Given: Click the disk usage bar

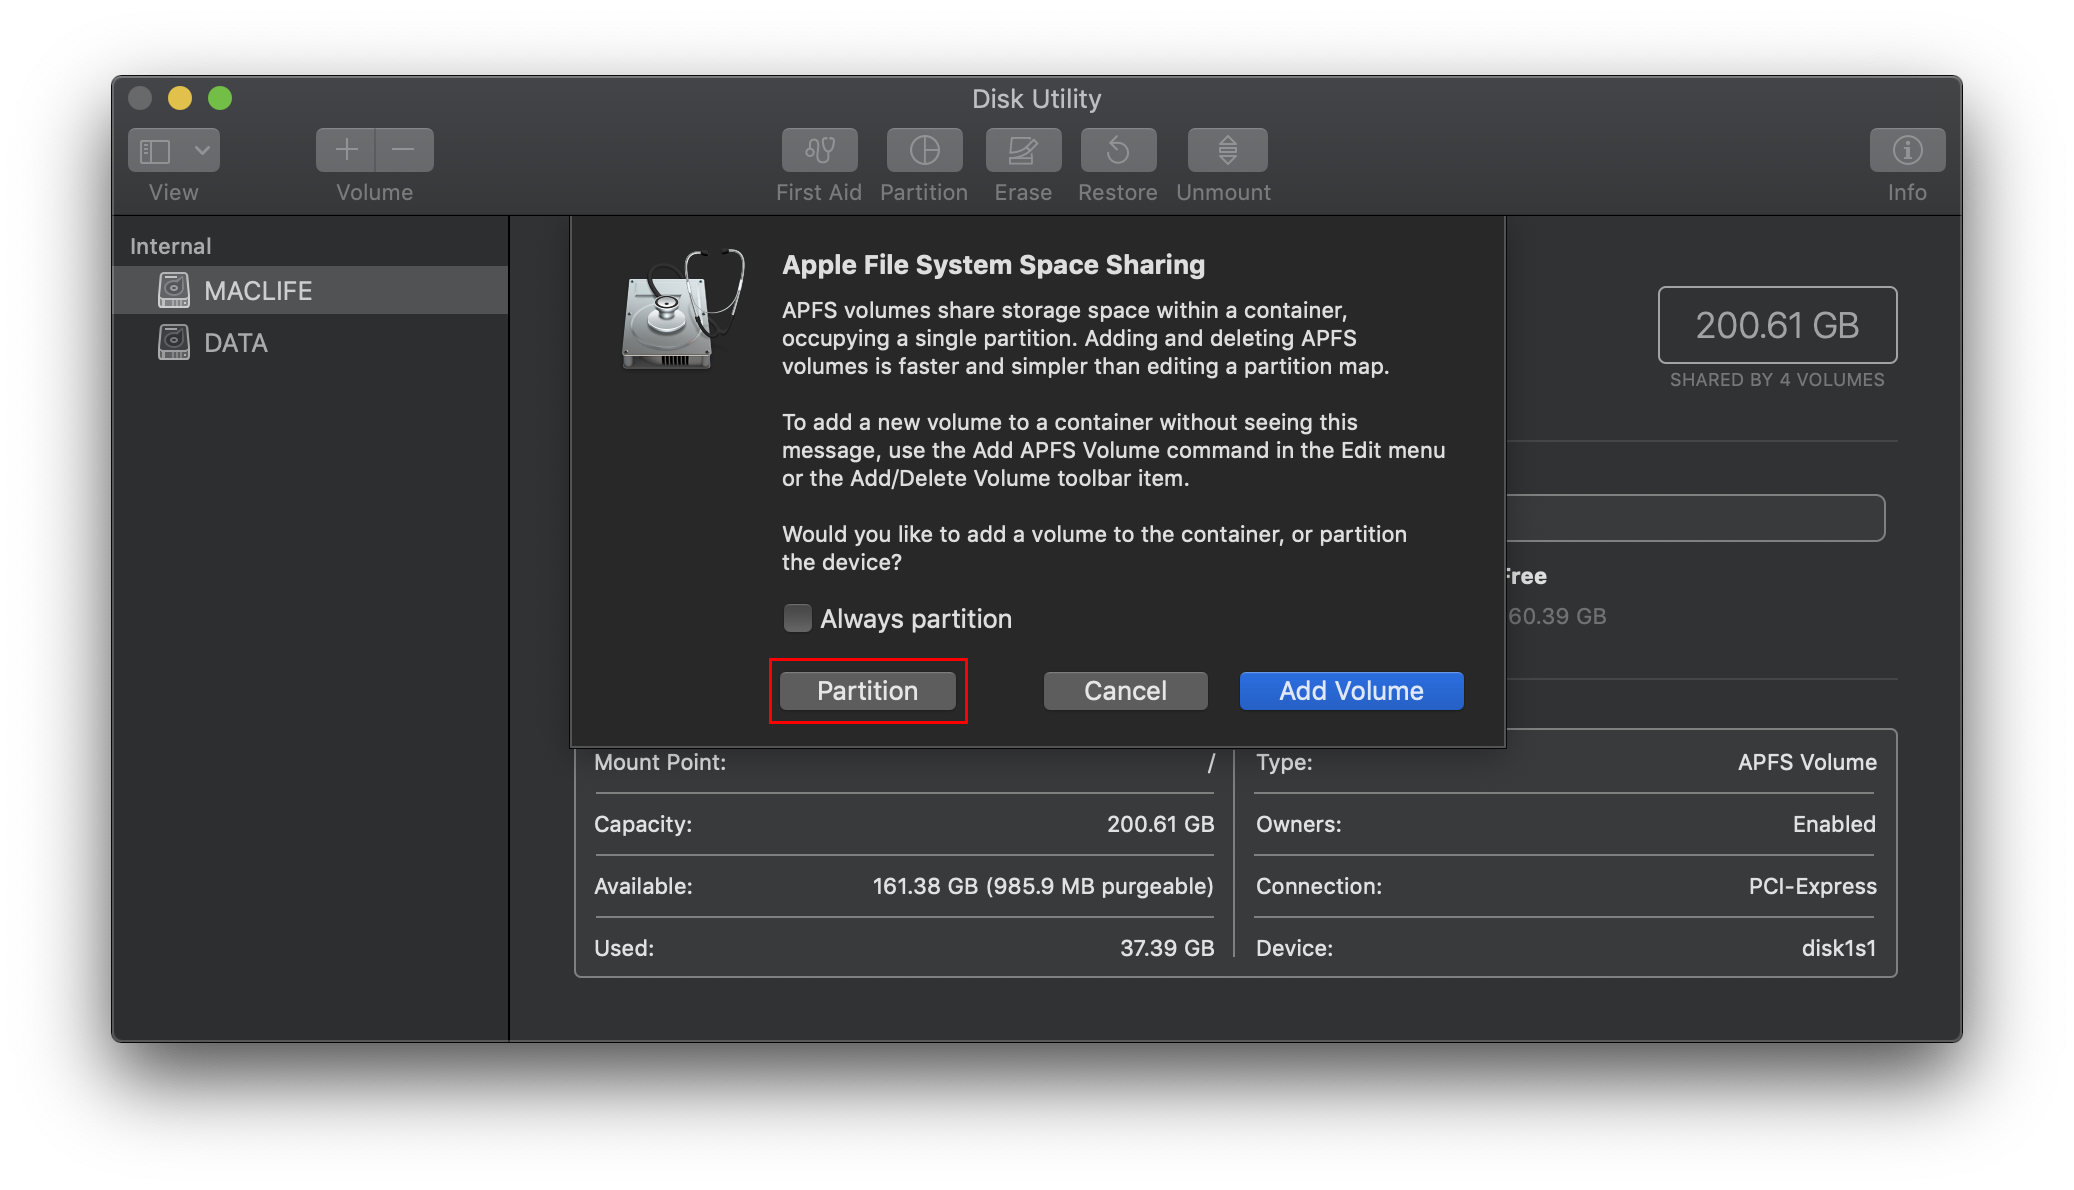Looking at the screenshot, I should tap(1695, 518).
